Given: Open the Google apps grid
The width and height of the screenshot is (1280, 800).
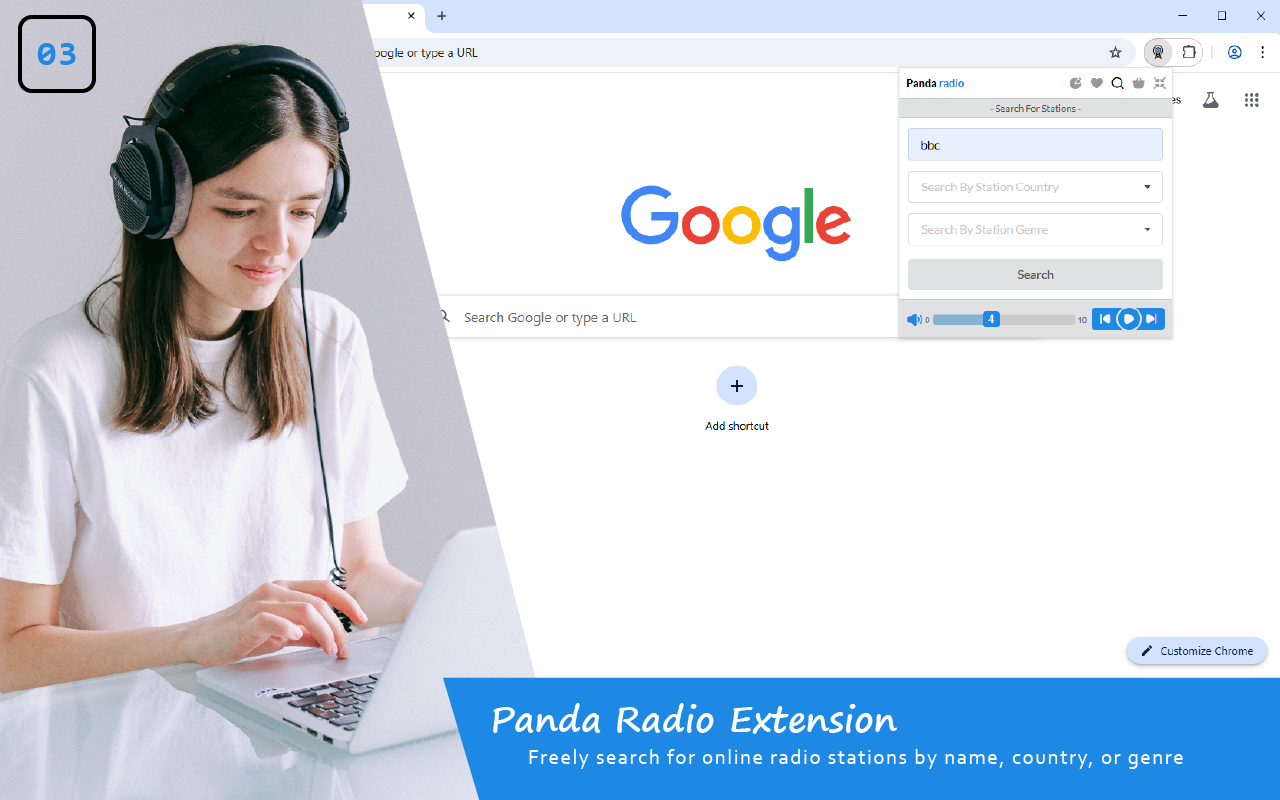Looking at the screenshot, I should [x=1251, y=100].
